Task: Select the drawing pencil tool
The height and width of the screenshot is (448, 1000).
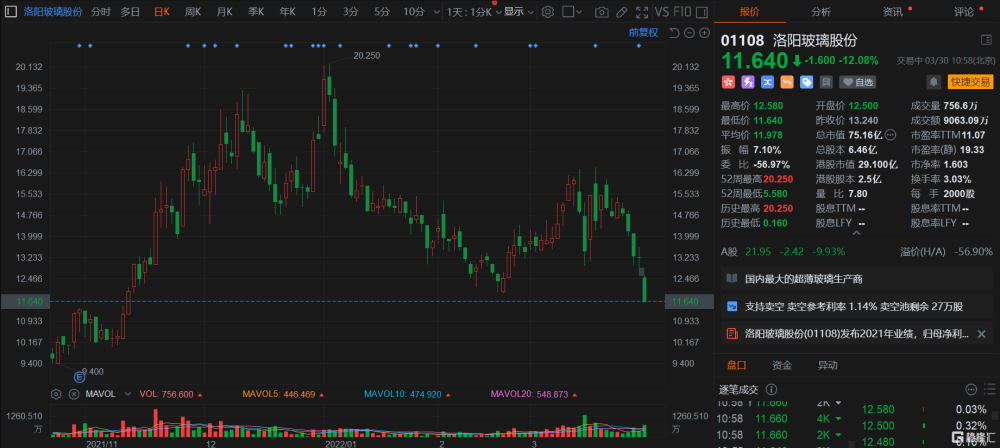Action: 622,11
